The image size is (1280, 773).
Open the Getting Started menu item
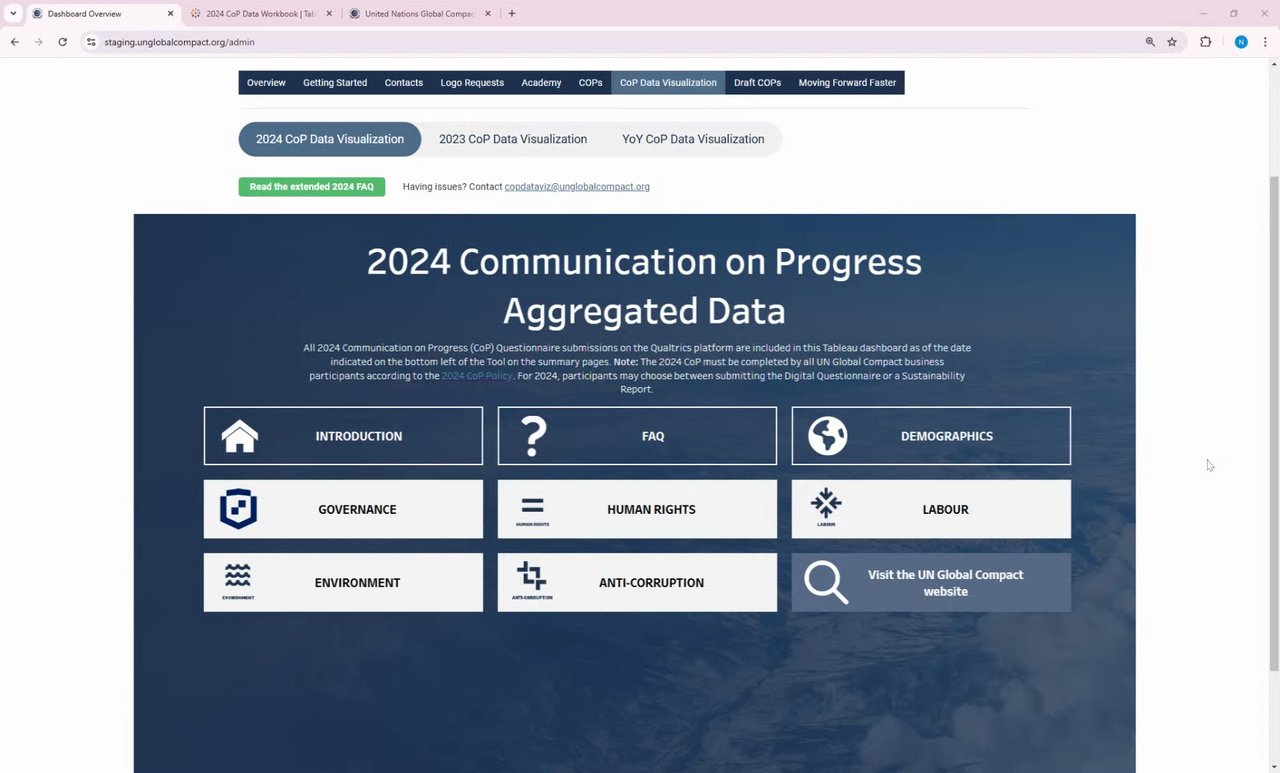tap(335, 83)
